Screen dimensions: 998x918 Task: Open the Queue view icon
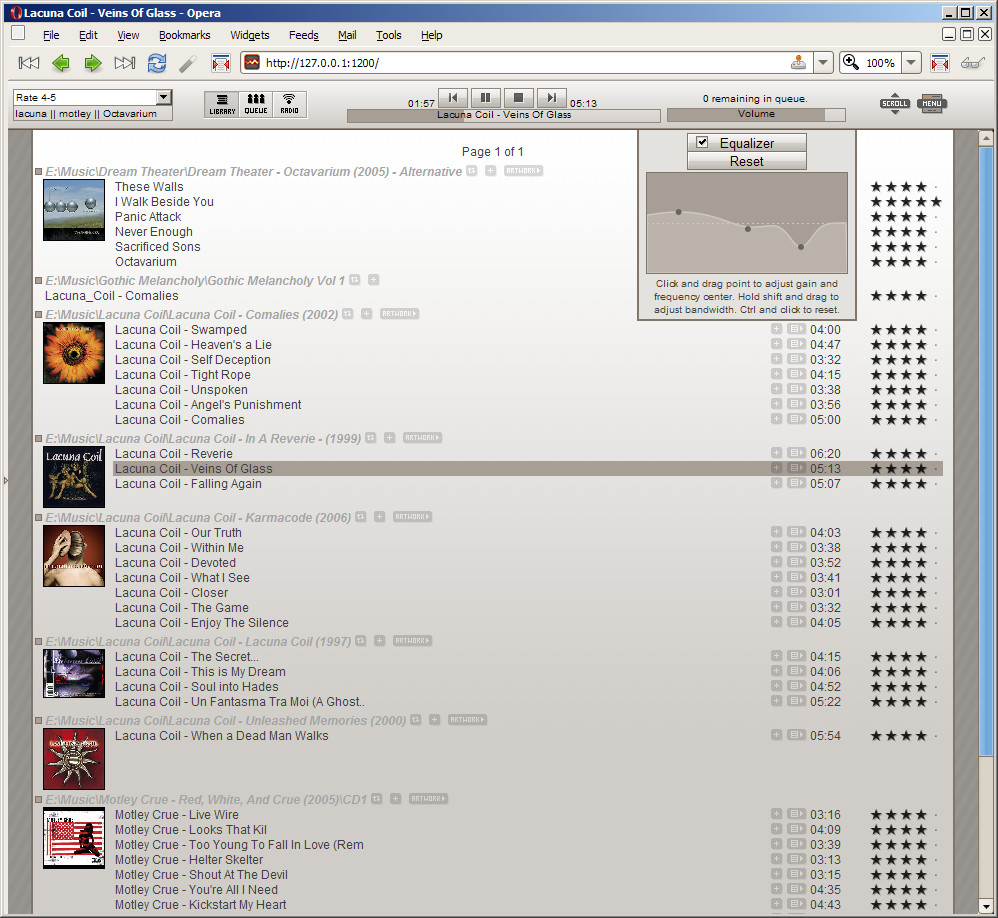point(256,104)
